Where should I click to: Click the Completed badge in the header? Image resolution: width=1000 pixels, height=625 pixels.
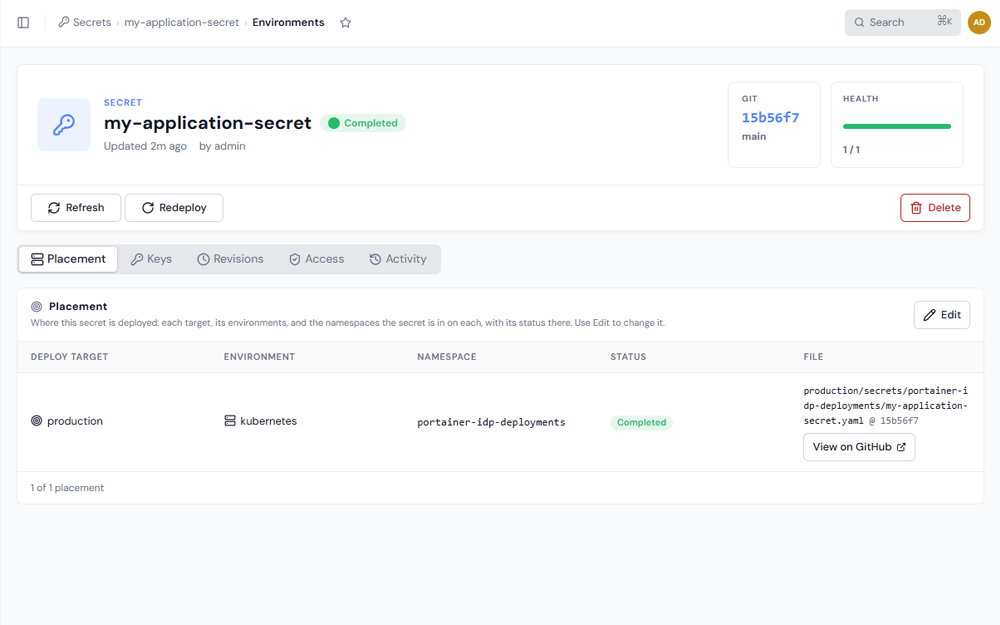(363, 123)
